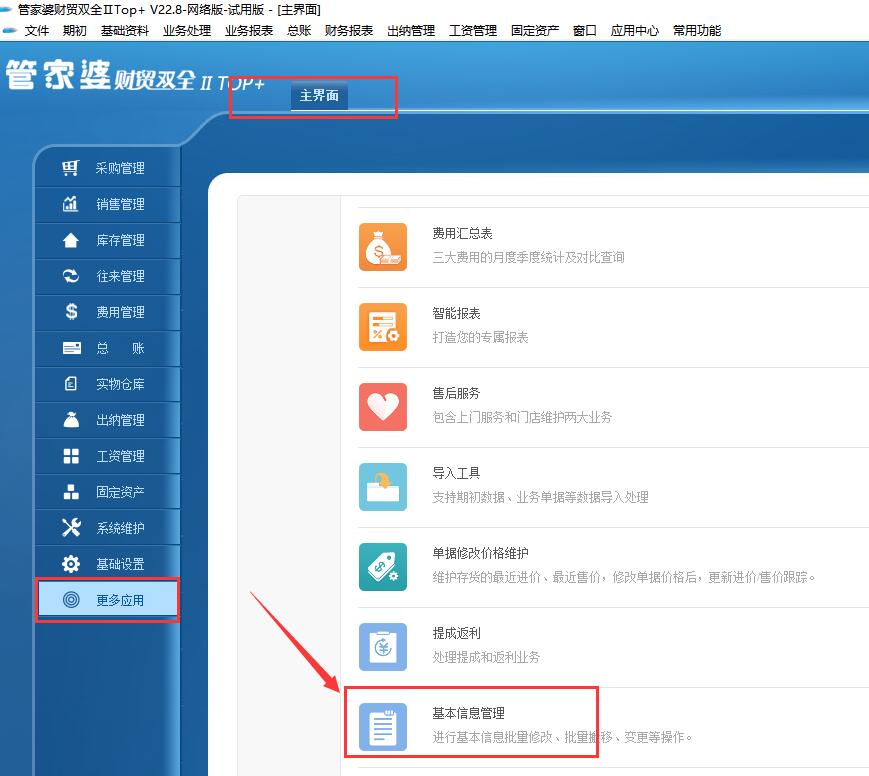The image size is (869, 776).
Task: Open the 单据修改价格维护 price tag icon
Action: click(x=382, y=566)
